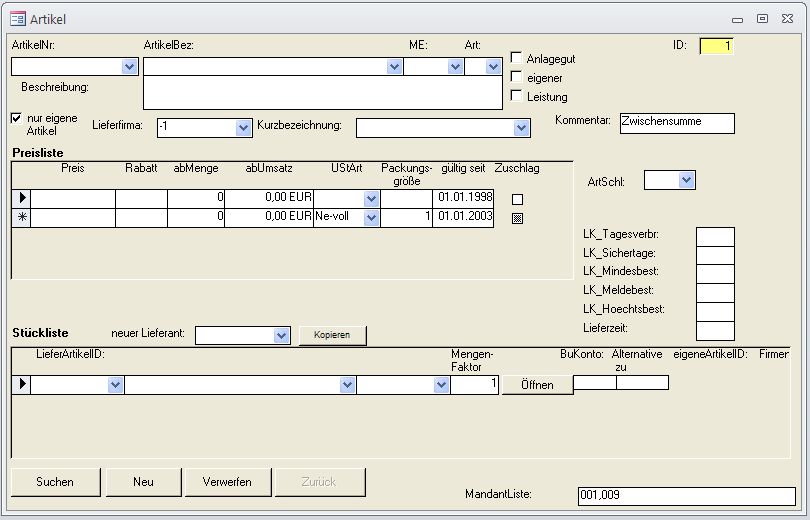Screen dimensions: 810x520
Task: Open the Art dropdown
Action: click(493, 67)
